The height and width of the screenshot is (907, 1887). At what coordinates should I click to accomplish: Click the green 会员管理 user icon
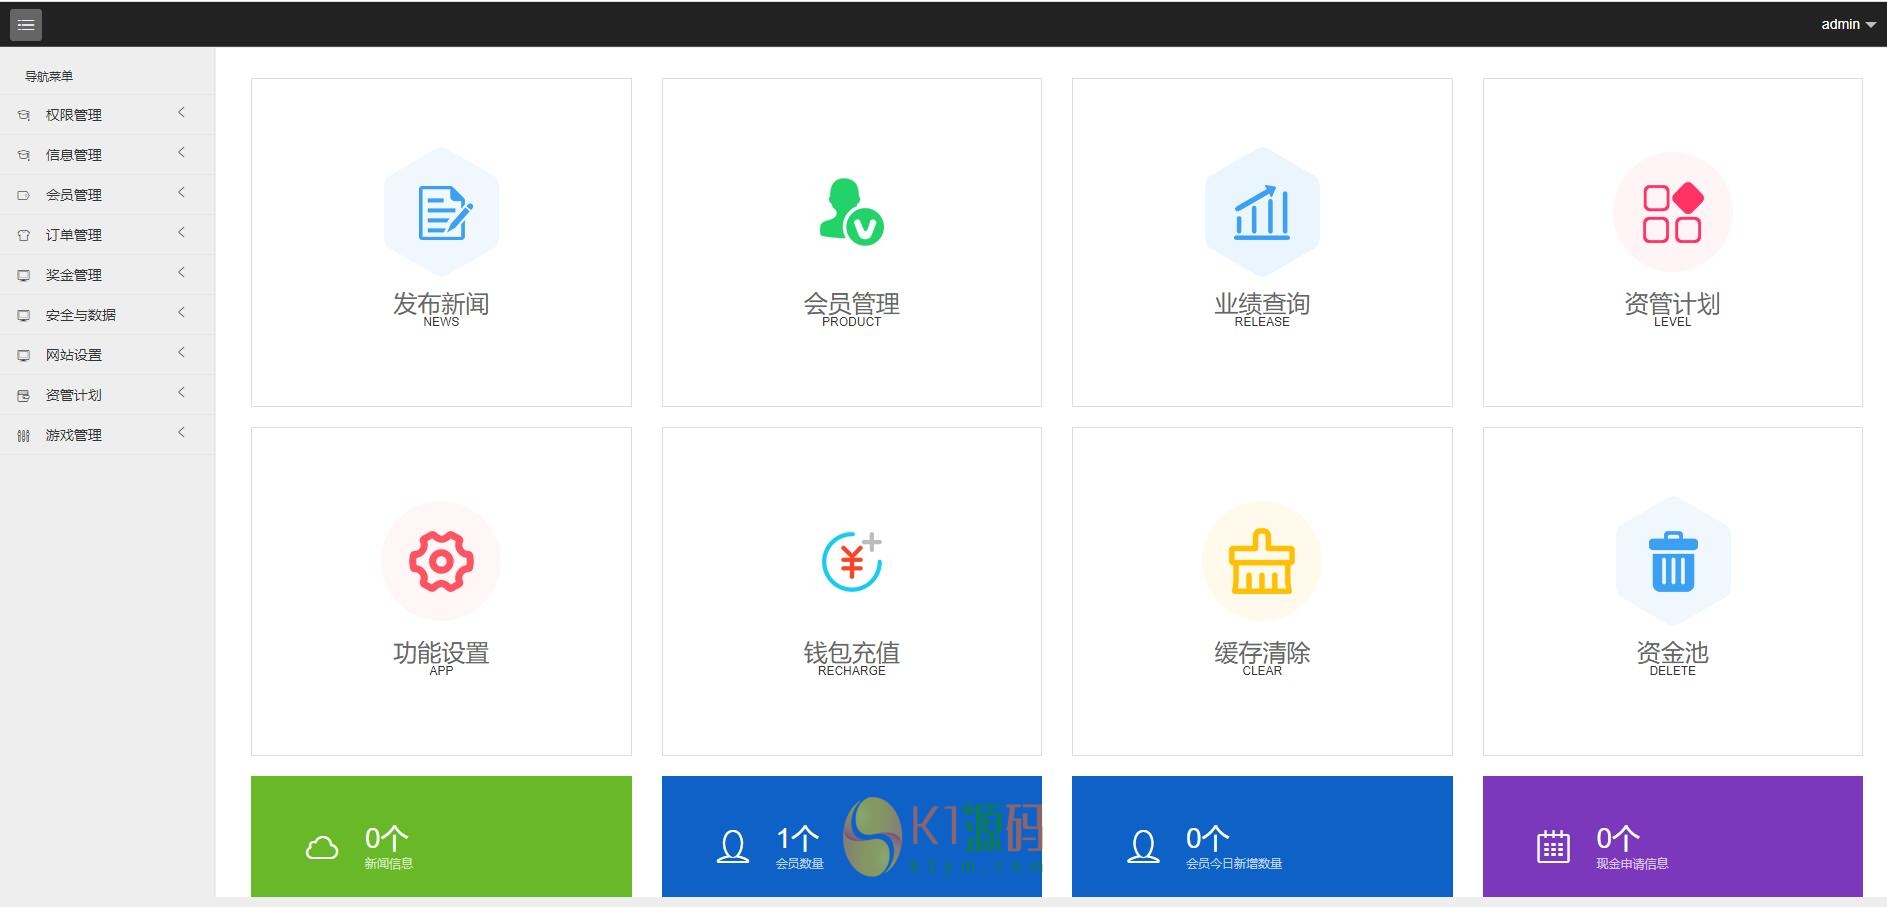pyautogui.click(x=851, y=212)
